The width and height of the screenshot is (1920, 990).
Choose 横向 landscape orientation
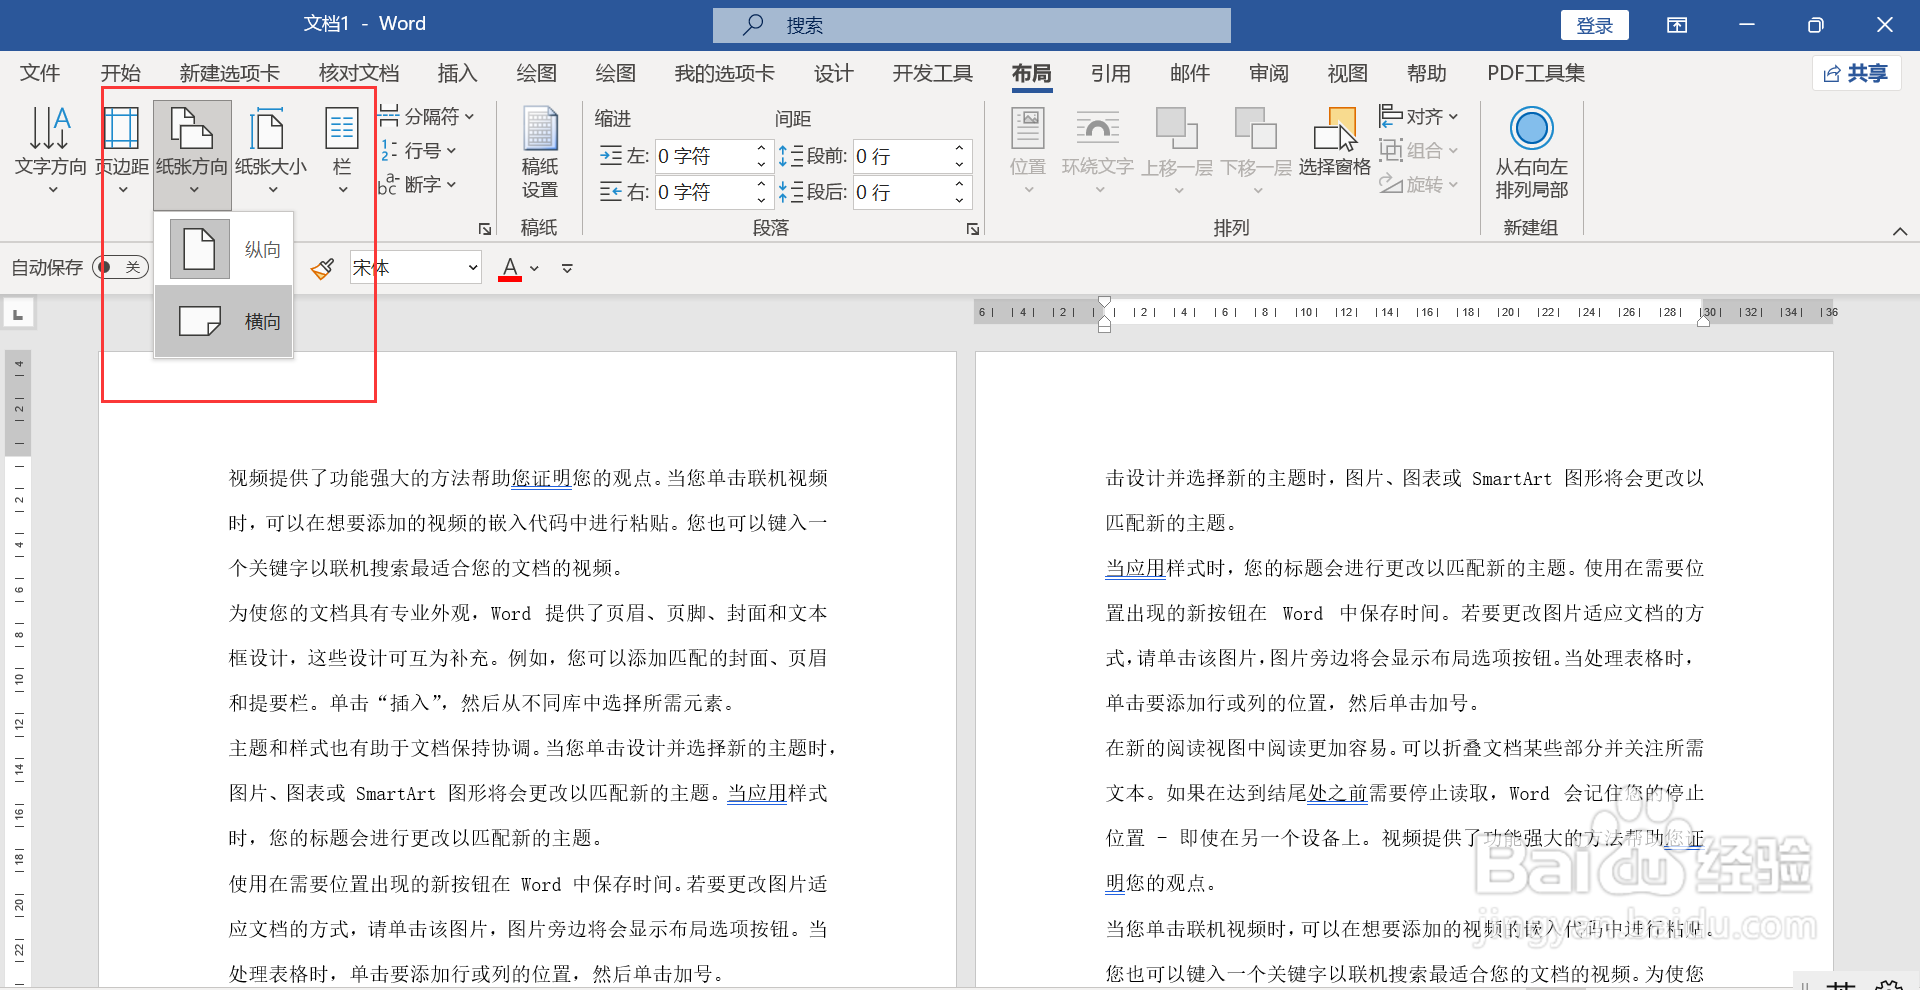[x=224, y=321]
